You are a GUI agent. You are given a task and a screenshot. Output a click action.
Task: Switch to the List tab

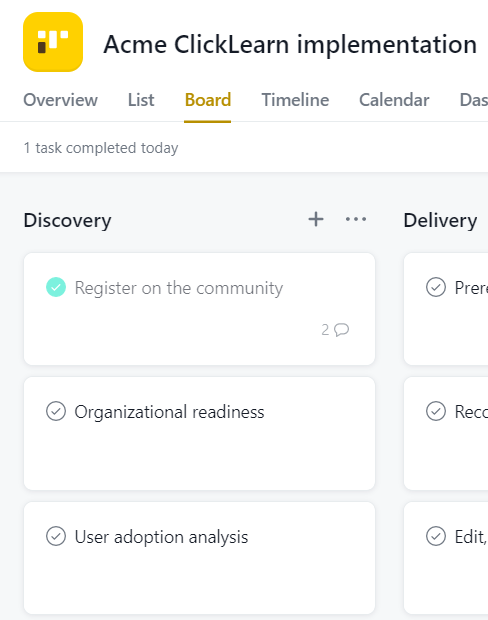pyautogui.click(x=141, y=100)
